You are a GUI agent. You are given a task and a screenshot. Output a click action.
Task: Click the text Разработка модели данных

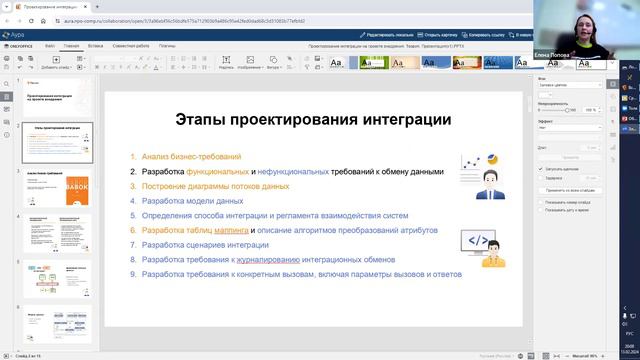[192, 201]
